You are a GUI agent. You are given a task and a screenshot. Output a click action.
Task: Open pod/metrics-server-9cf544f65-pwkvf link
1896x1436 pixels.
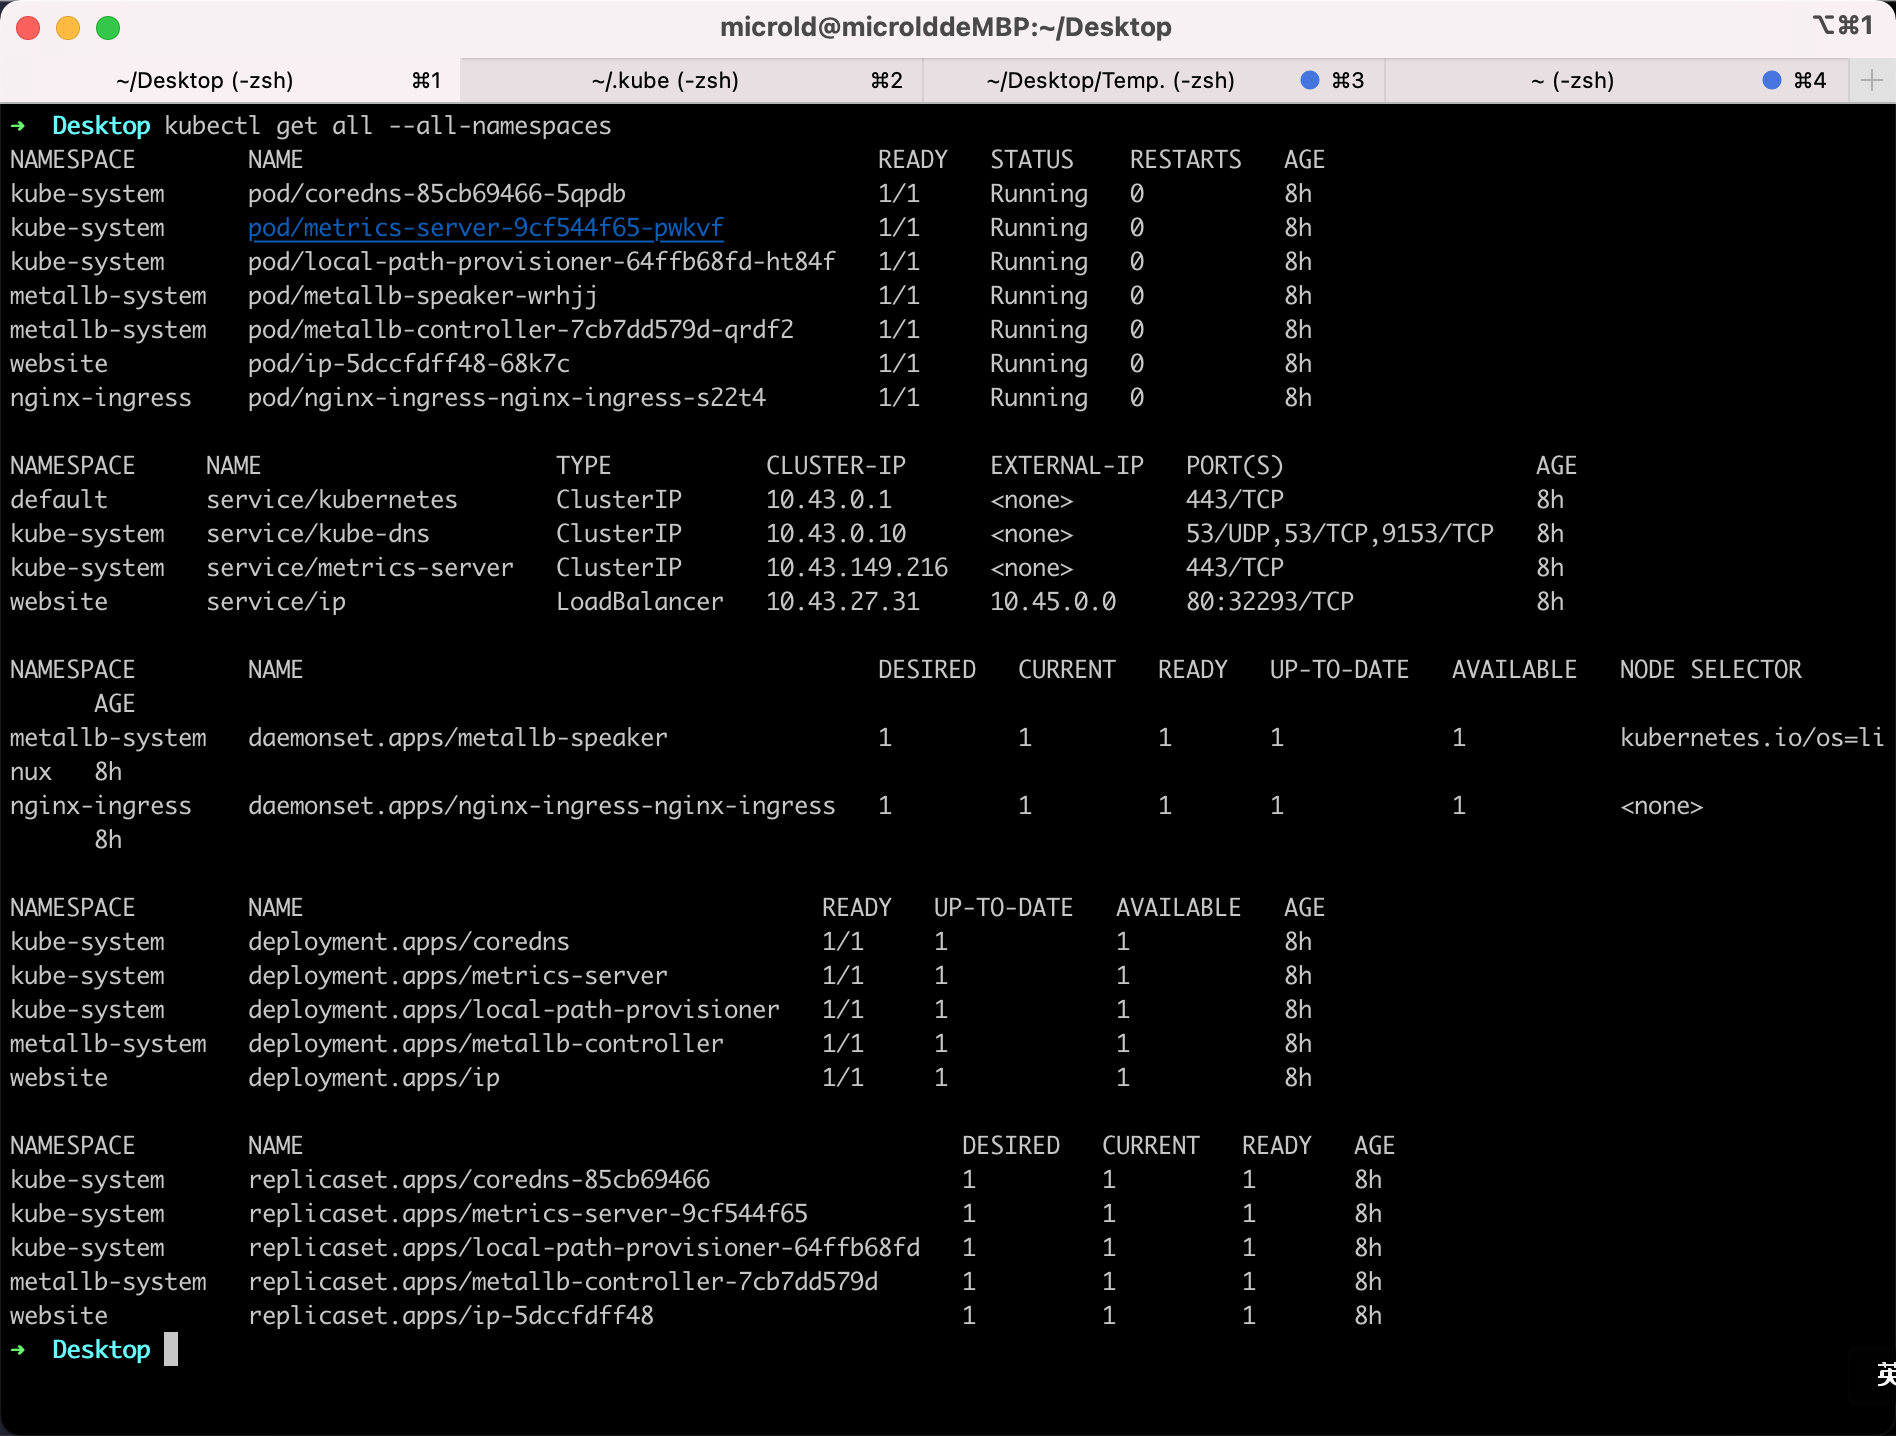pos(486,228)
